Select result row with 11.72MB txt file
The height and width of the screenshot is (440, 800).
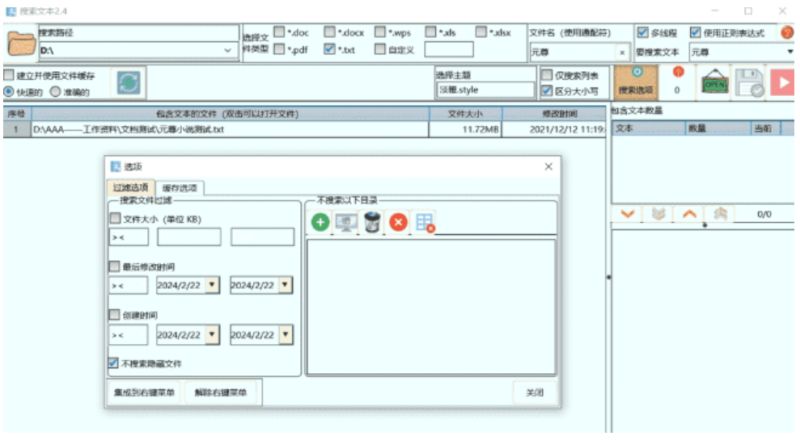point(305,130)
